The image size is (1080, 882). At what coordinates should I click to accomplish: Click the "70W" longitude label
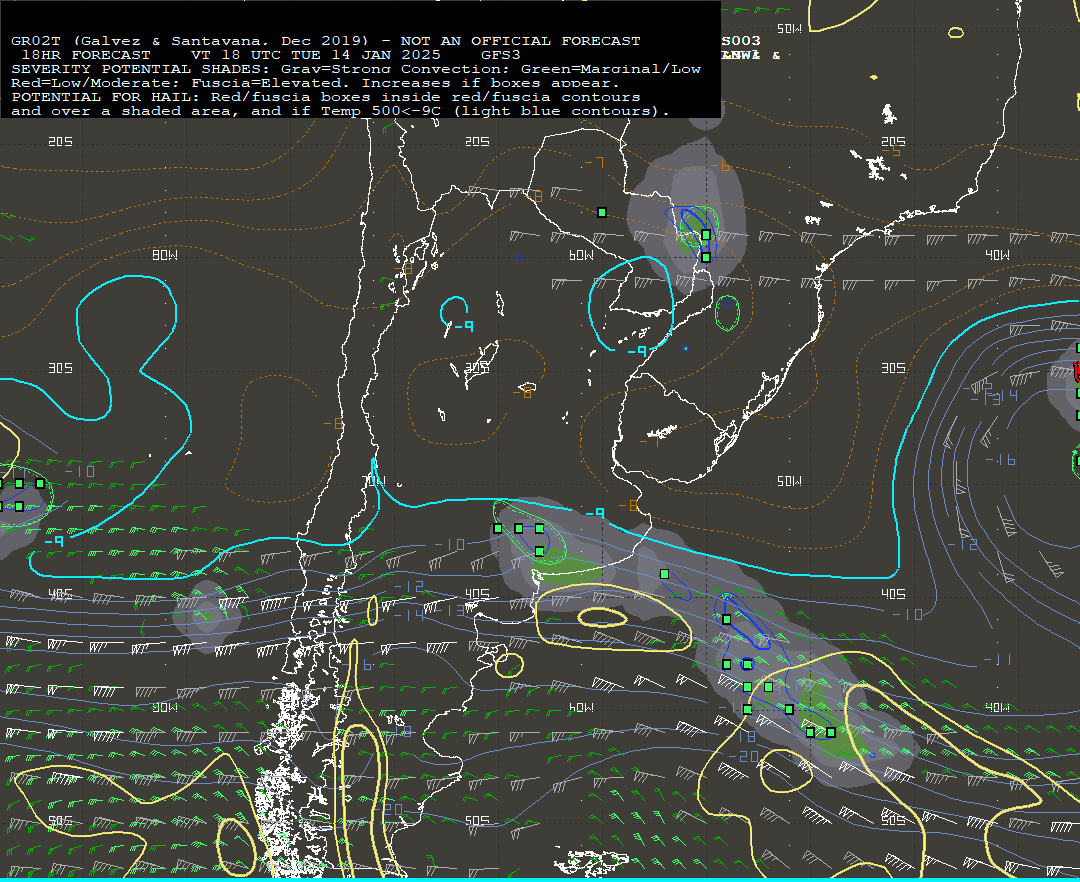[373, 480]
